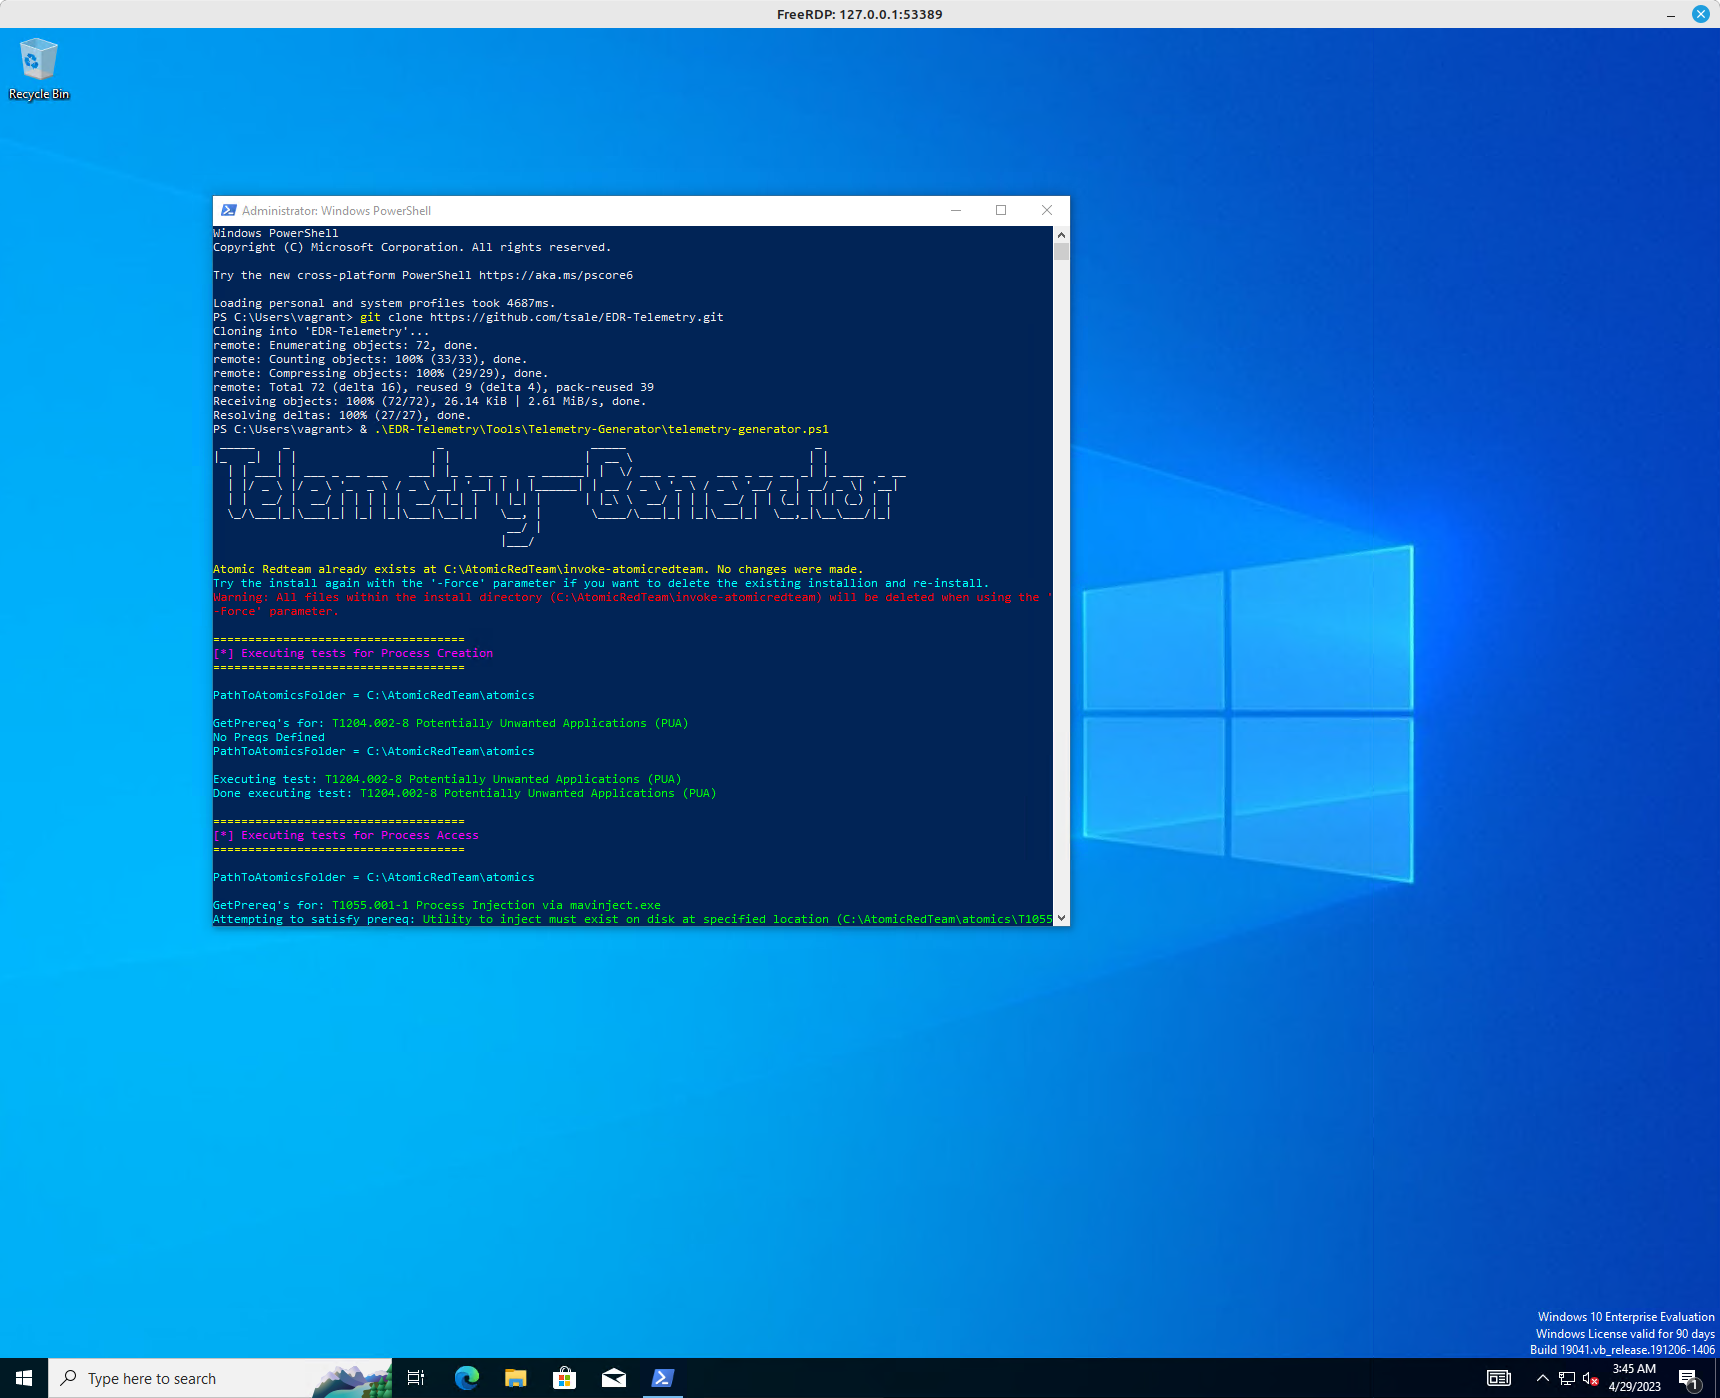
Task: Click '[*] Executing tests for Process Creation' line
Action: tap(353, 653)
